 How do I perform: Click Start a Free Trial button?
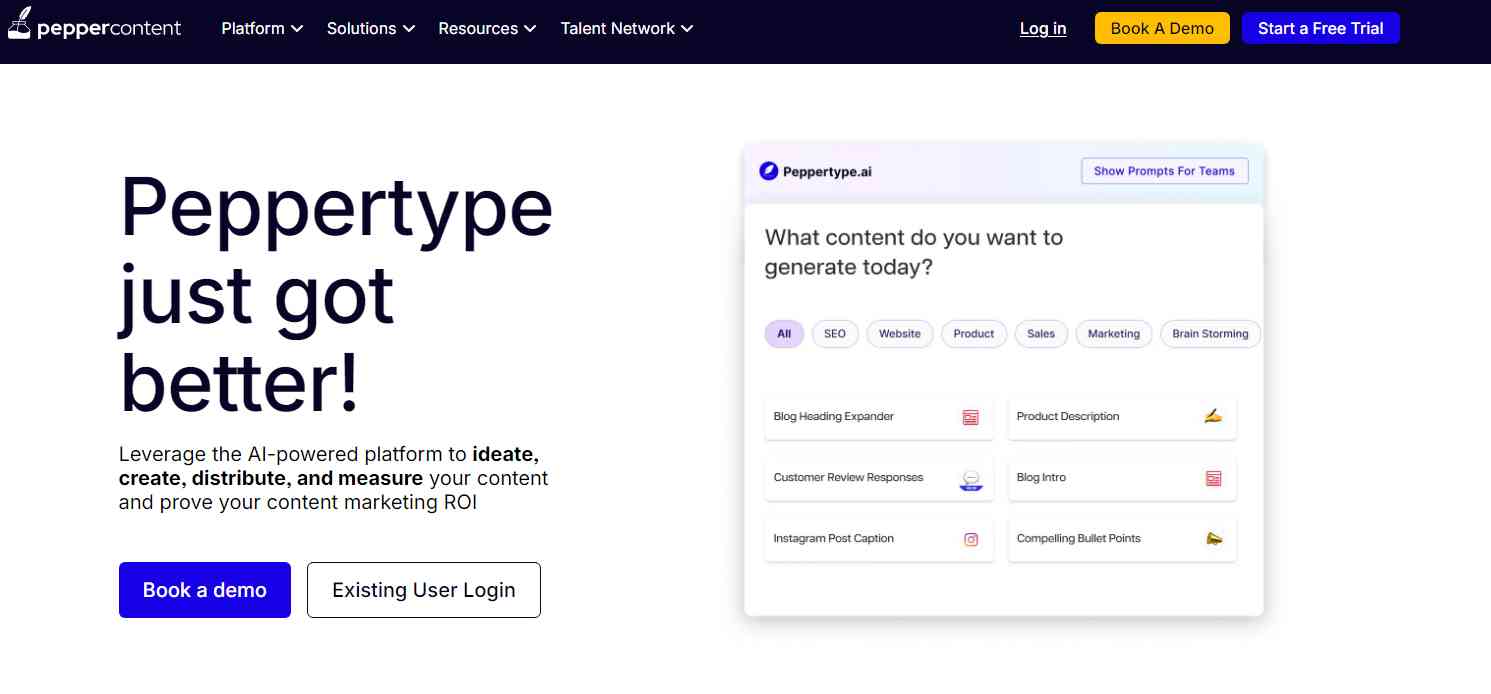pos(1321,28)
